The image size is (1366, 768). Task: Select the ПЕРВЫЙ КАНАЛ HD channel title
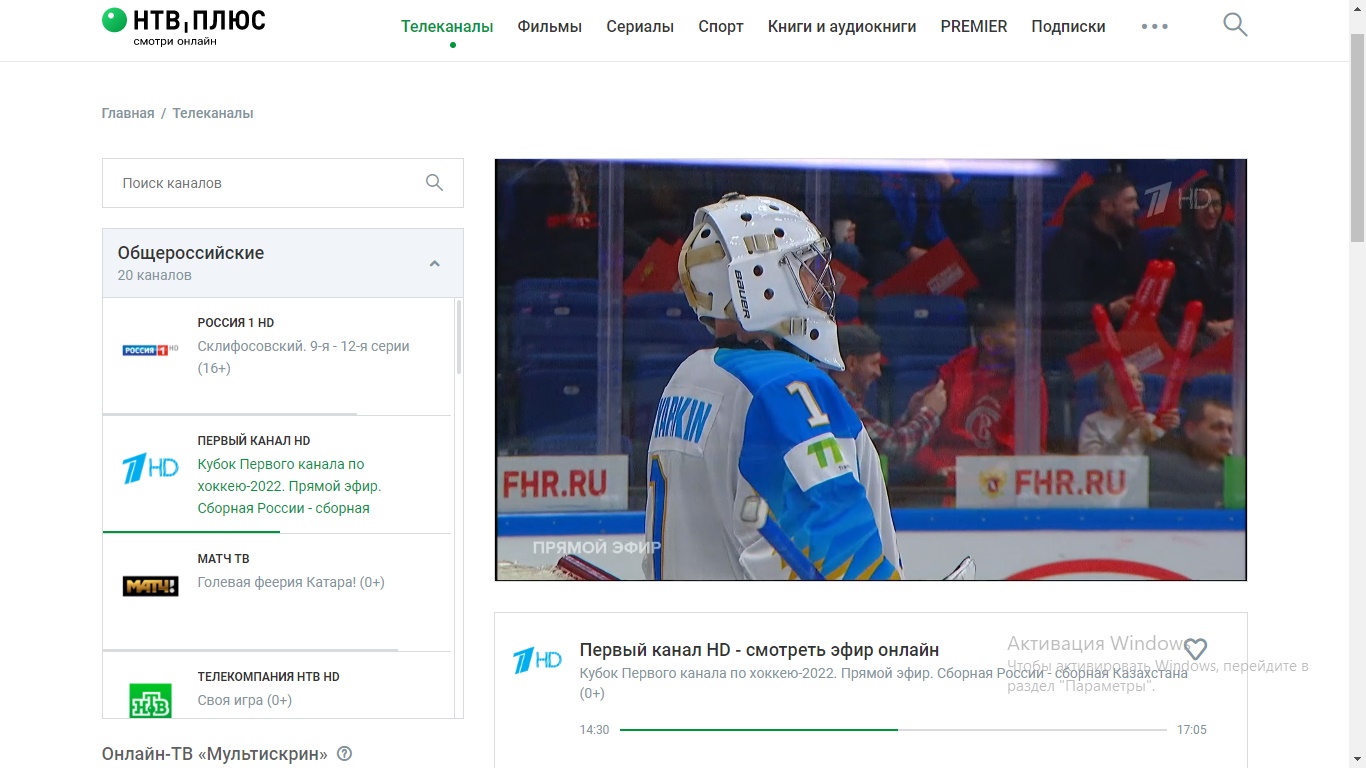[x=254, y=441]
